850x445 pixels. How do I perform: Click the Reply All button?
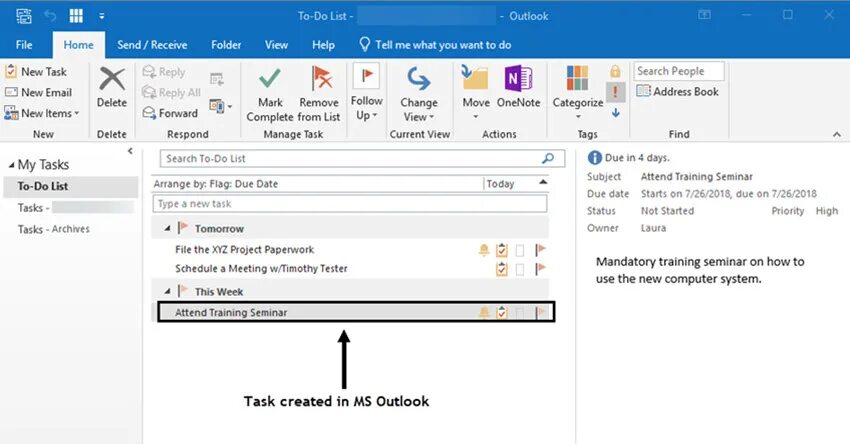click(x=171, y=93)
